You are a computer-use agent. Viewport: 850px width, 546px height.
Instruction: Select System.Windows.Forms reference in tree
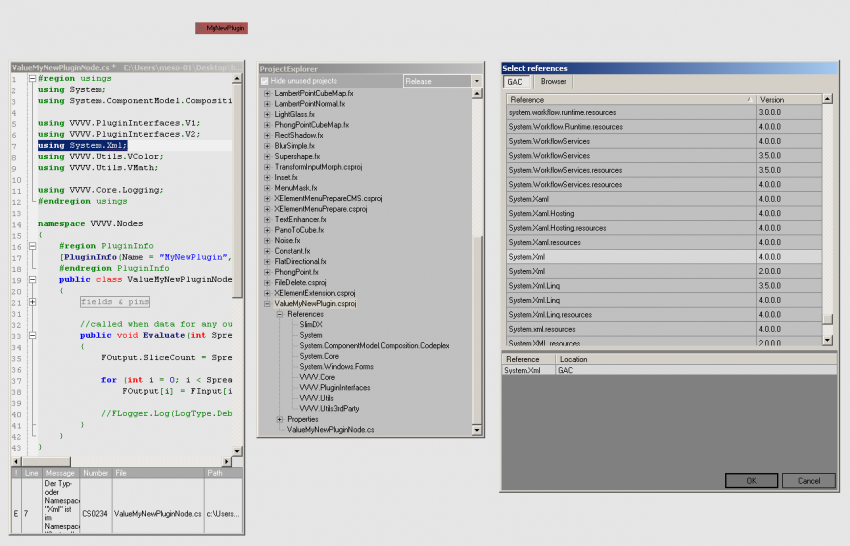[x=336, y=367]
